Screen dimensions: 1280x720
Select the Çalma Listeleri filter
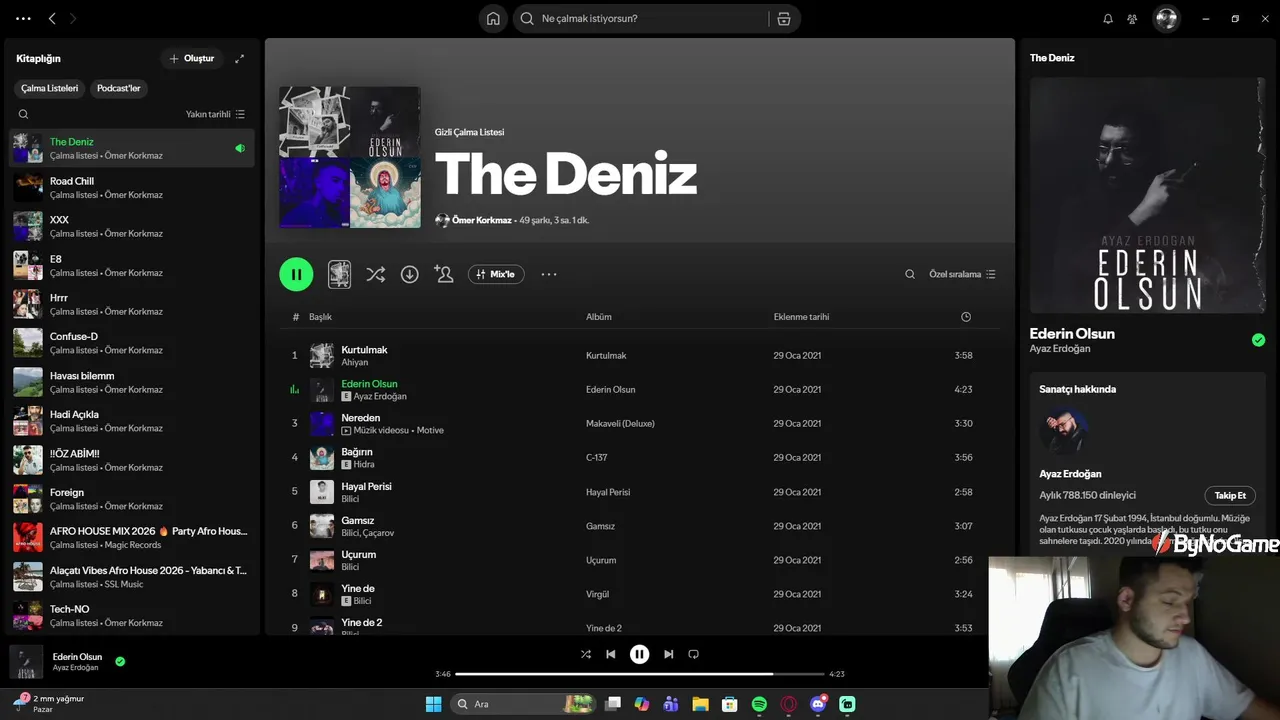pos(49,88)
